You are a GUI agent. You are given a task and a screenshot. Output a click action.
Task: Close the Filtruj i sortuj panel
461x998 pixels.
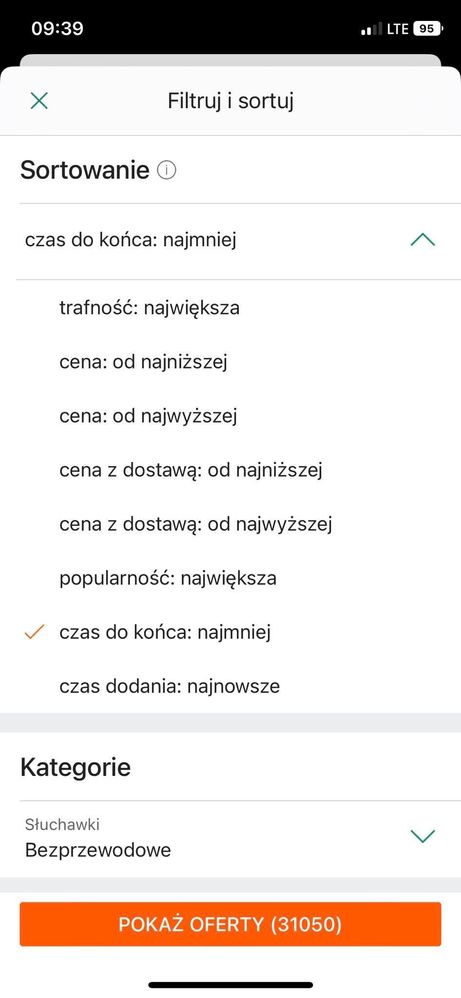[x=39, y=101]
